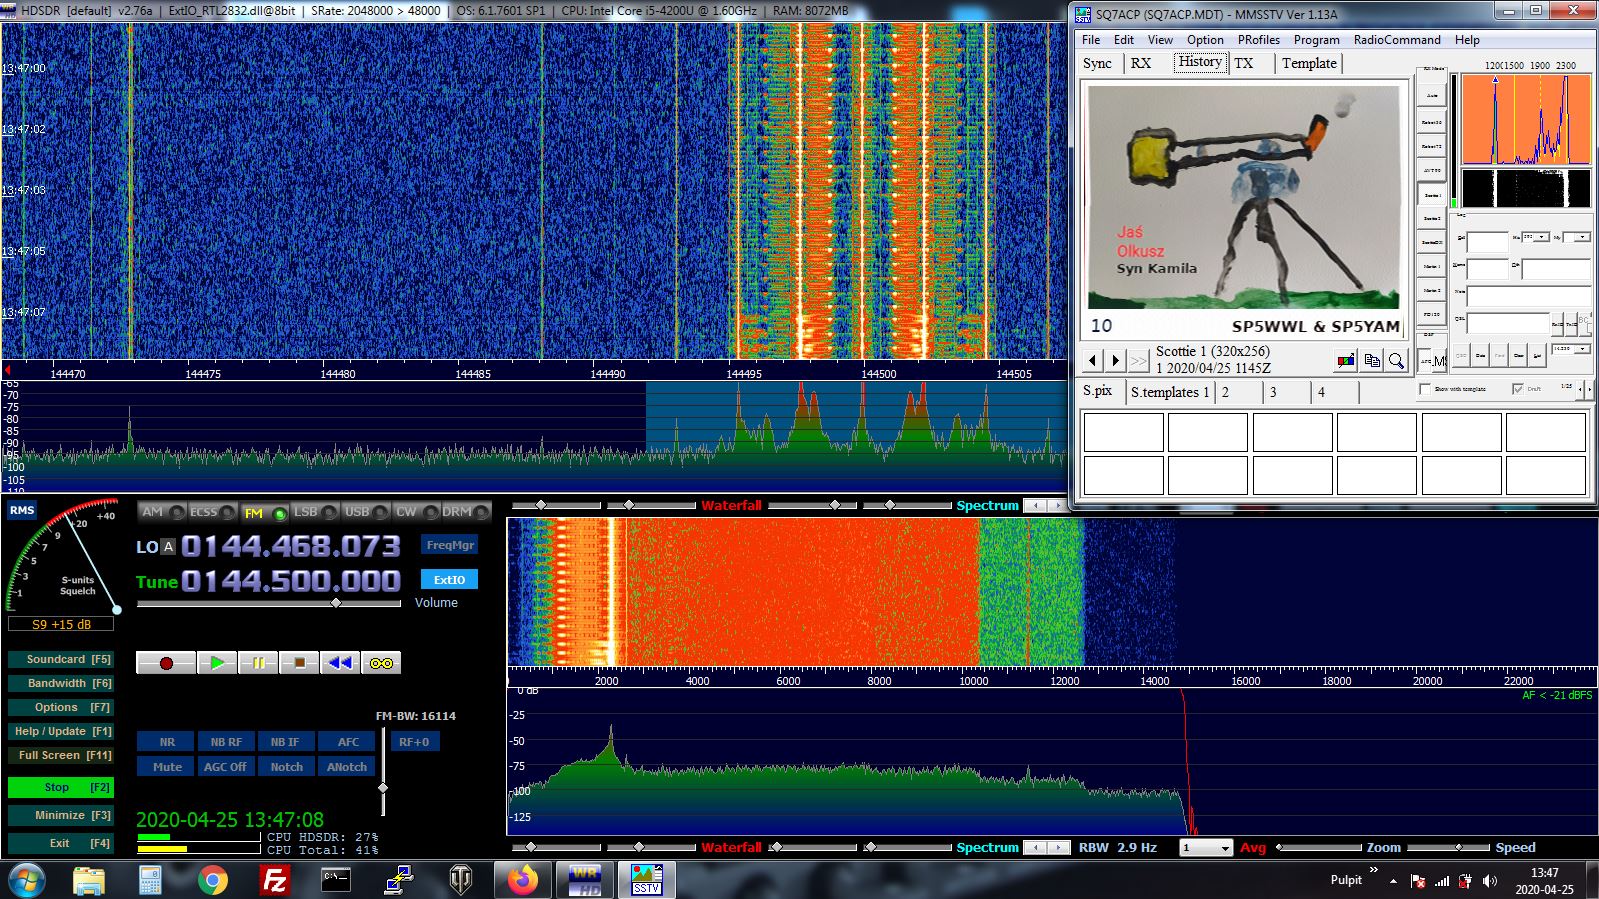
Task: Toggle loop playback with the yellow loop icon
Action: [381, 663]
